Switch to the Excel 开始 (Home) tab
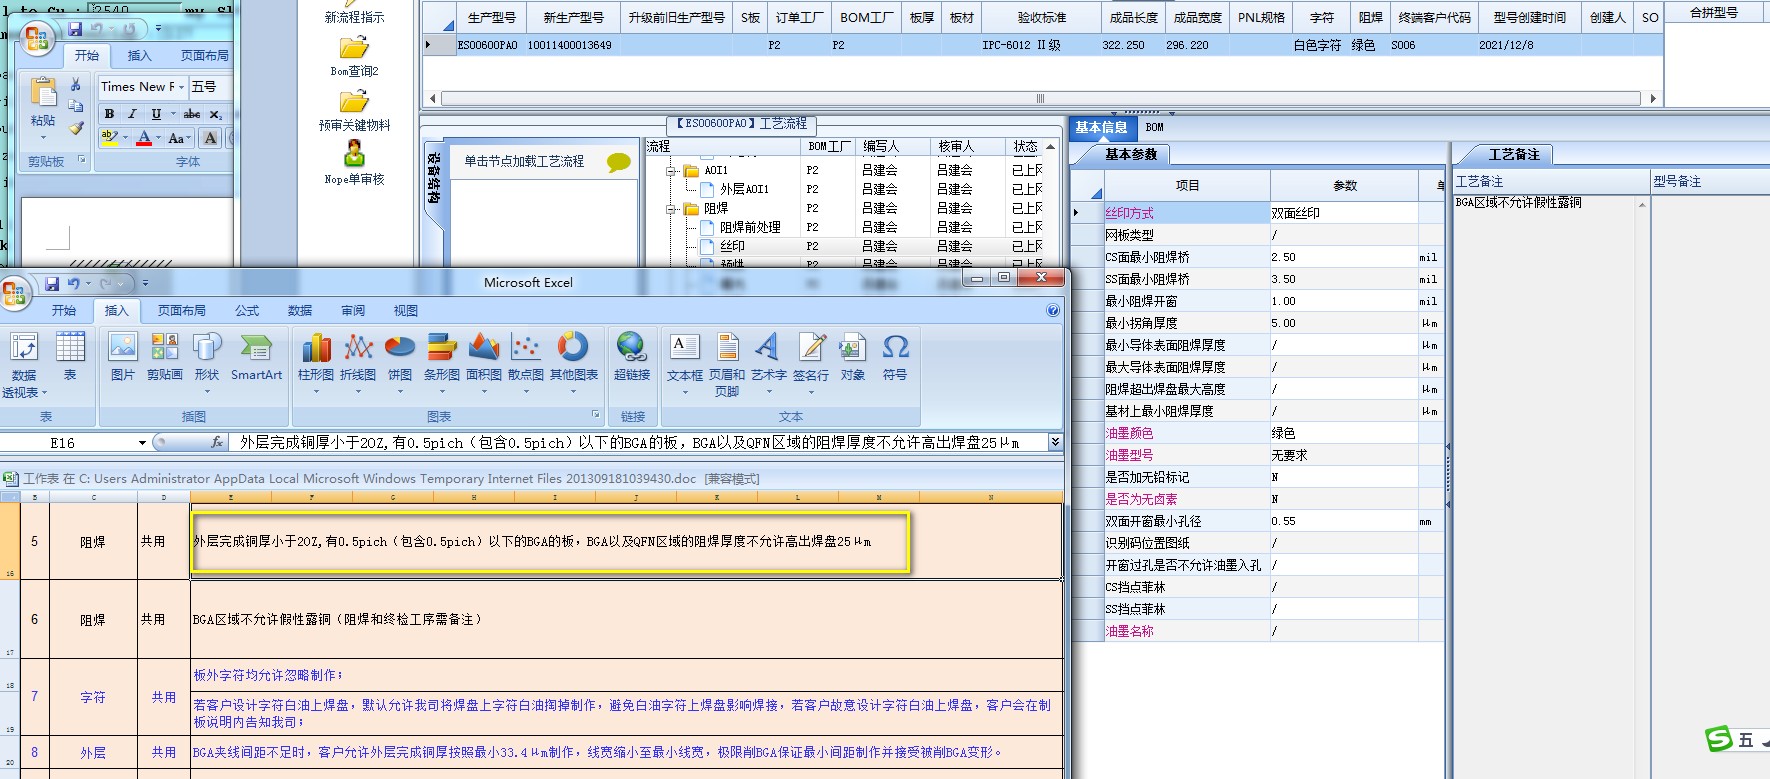 click(64, 311)
